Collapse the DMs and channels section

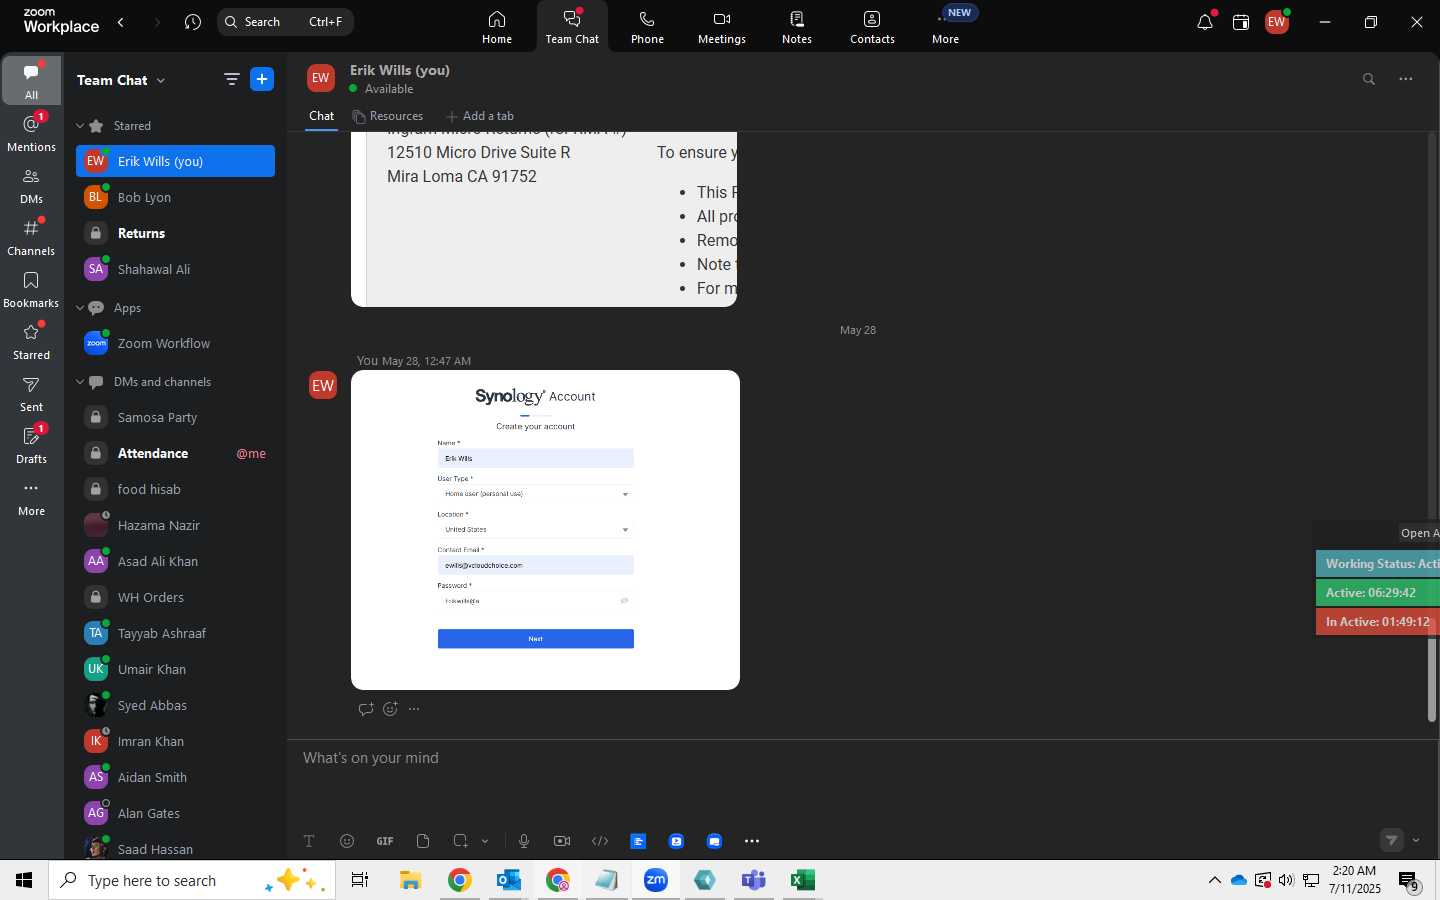80,382
